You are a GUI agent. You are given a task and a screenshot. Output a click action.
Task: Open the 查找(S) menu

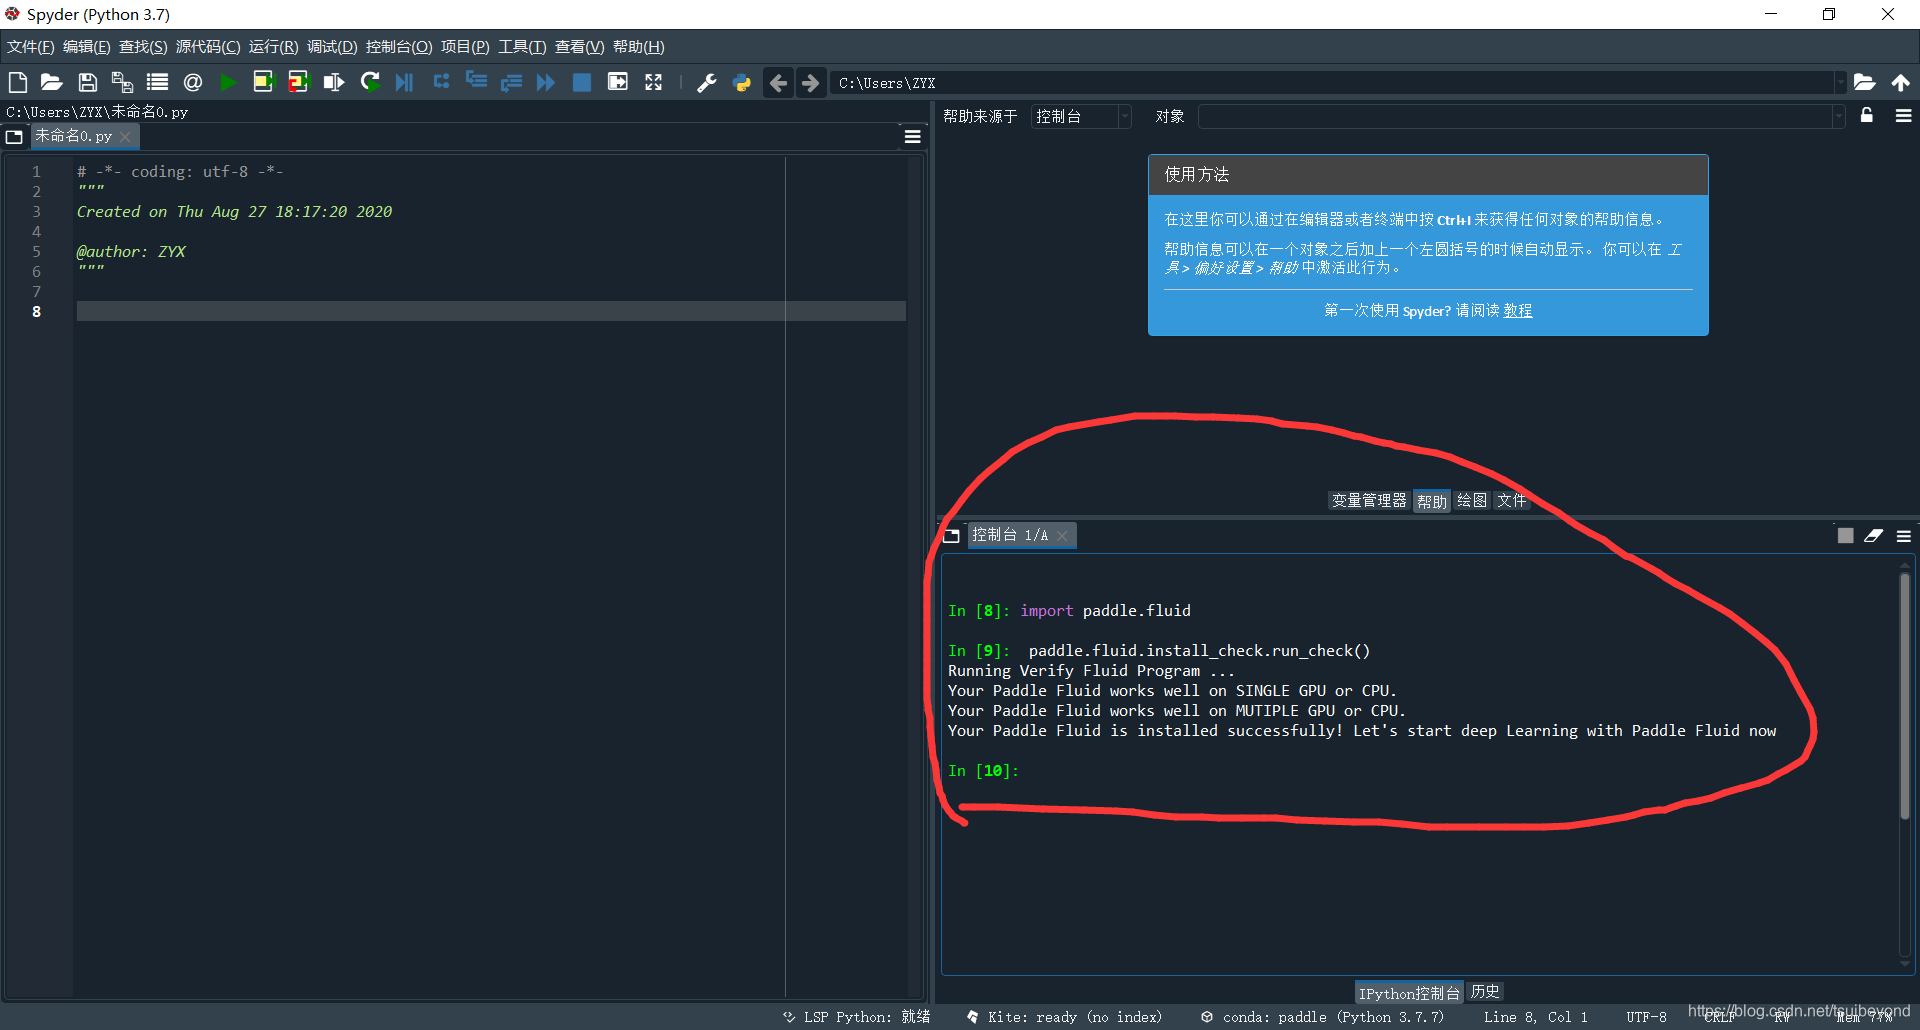click(143, 47)
